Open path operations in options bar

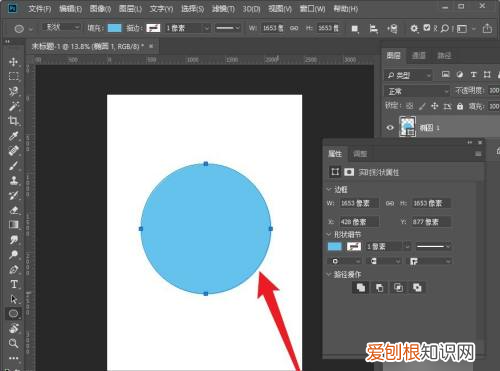[355, 29]
